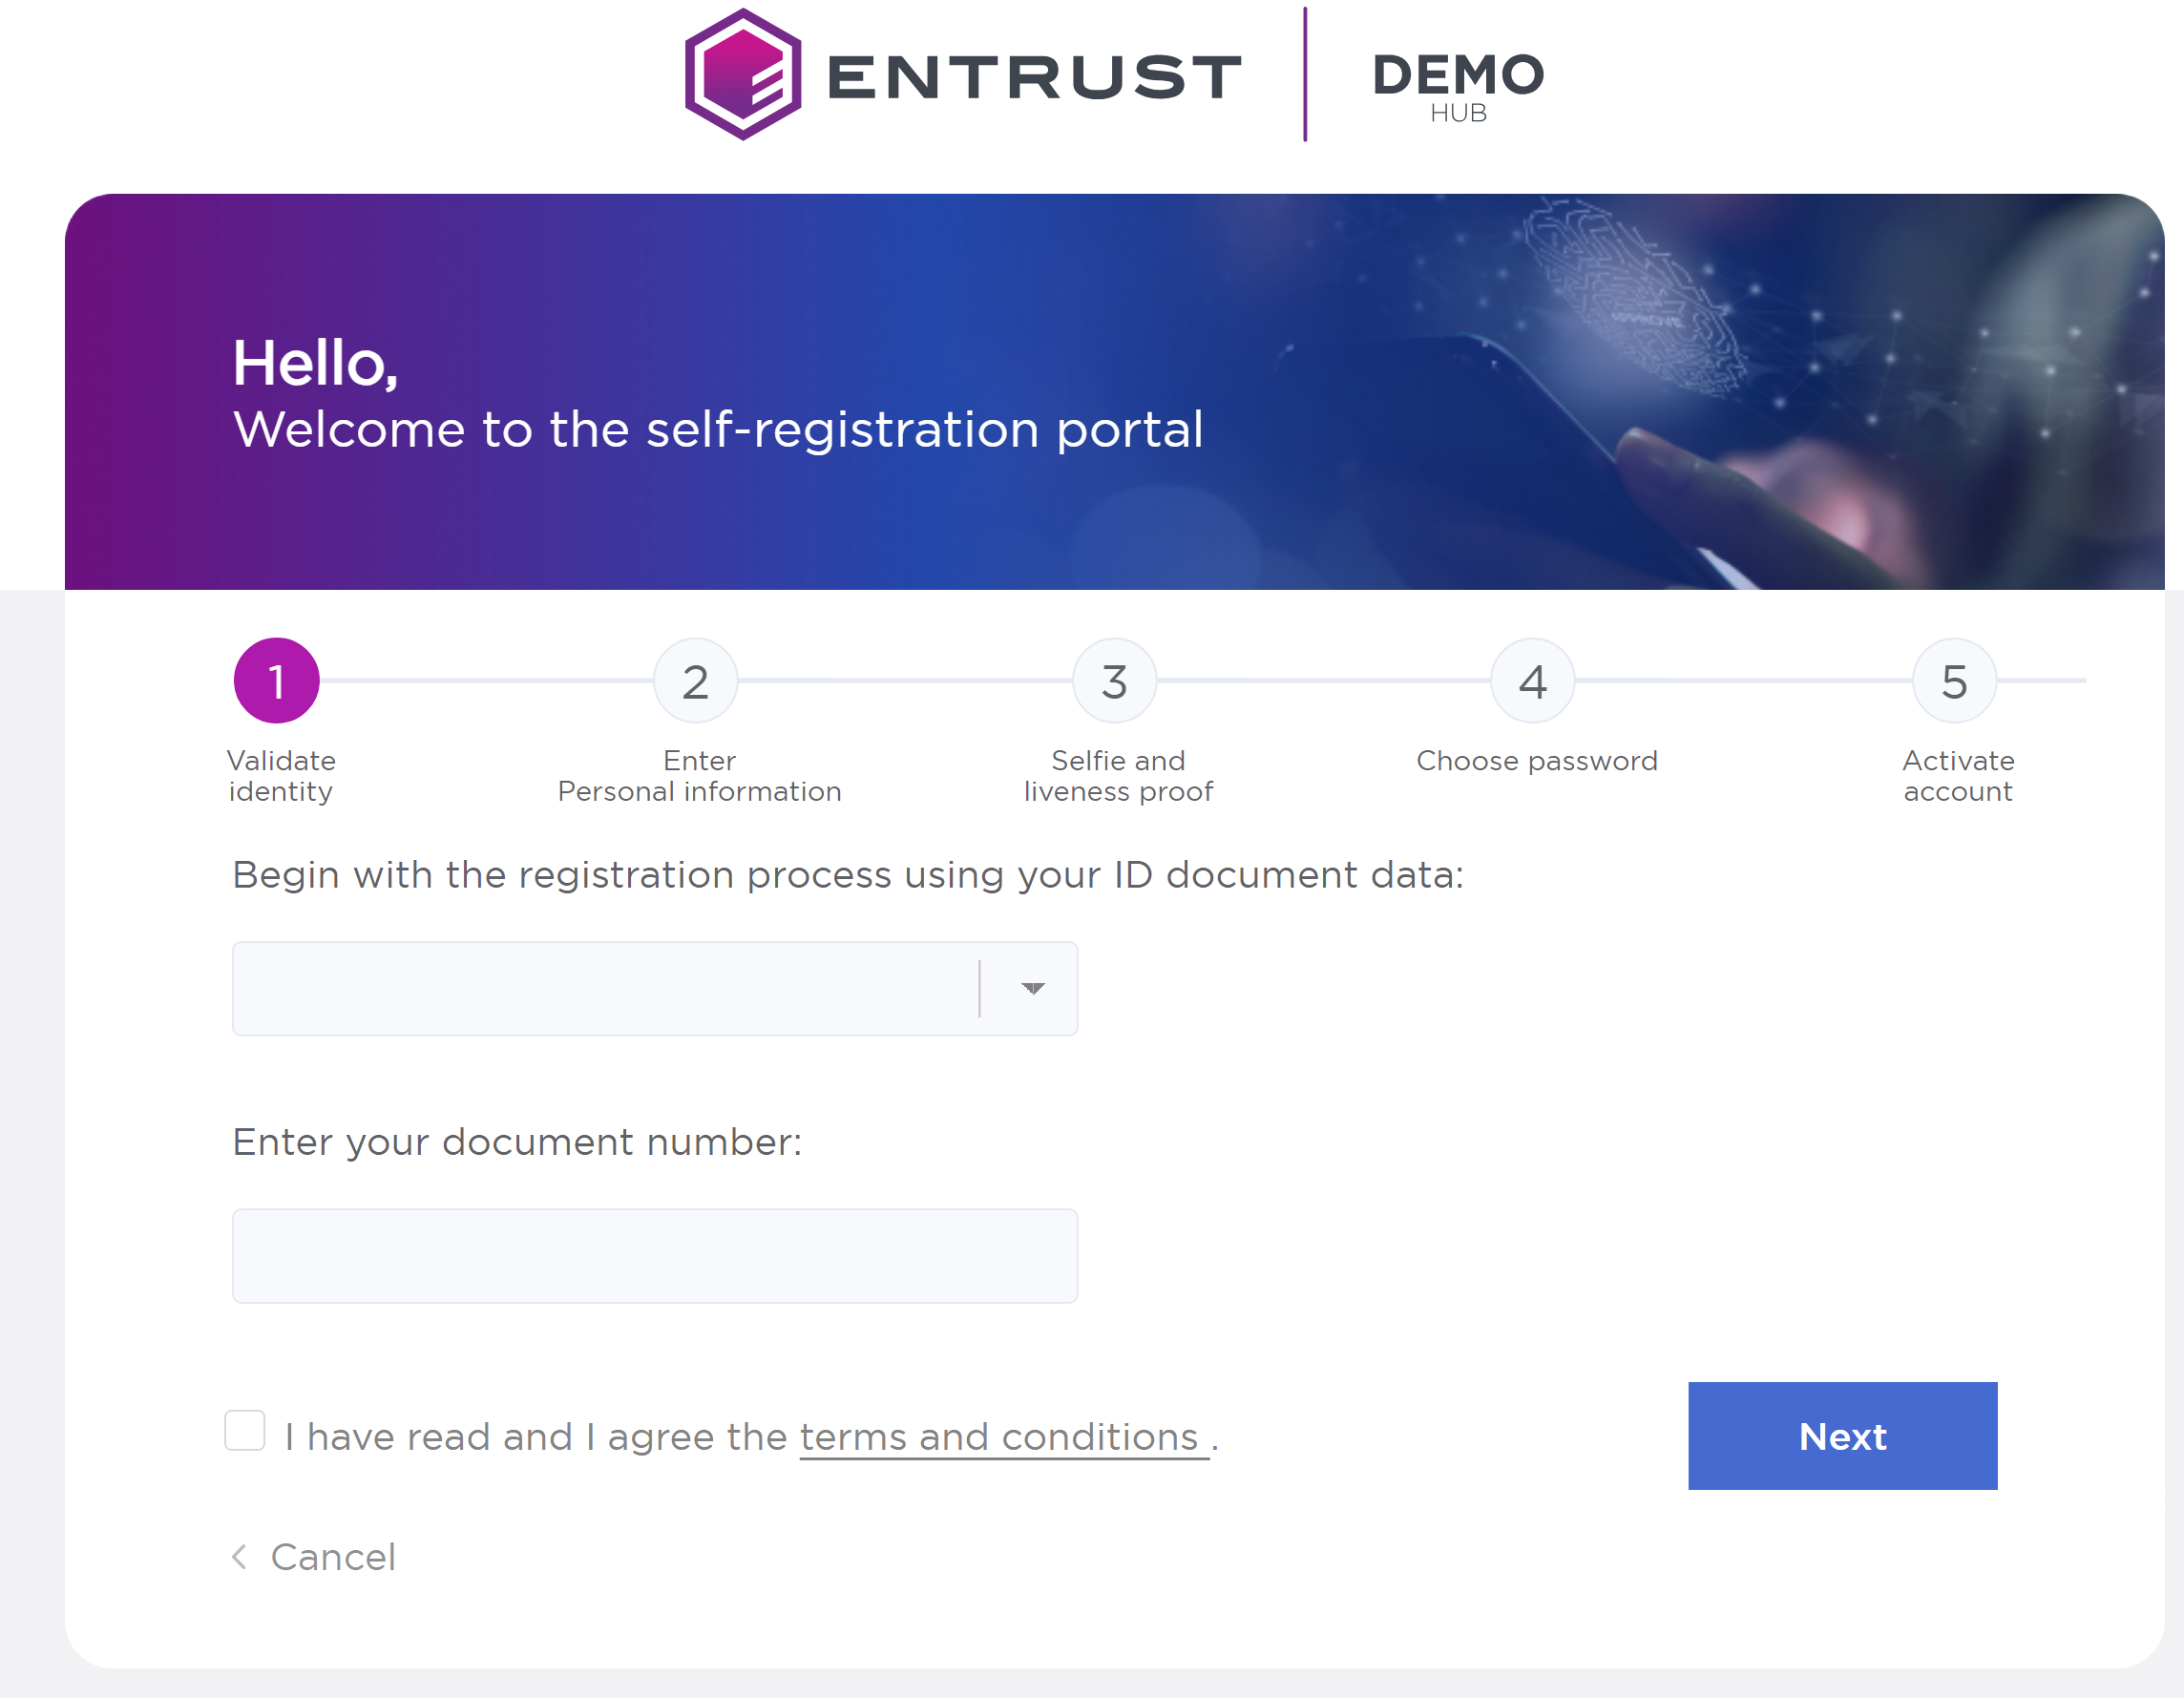Screen dimensions: 2184x1698
Task: Select step 2 Personal information circle
Action: (x=696, y=681)
